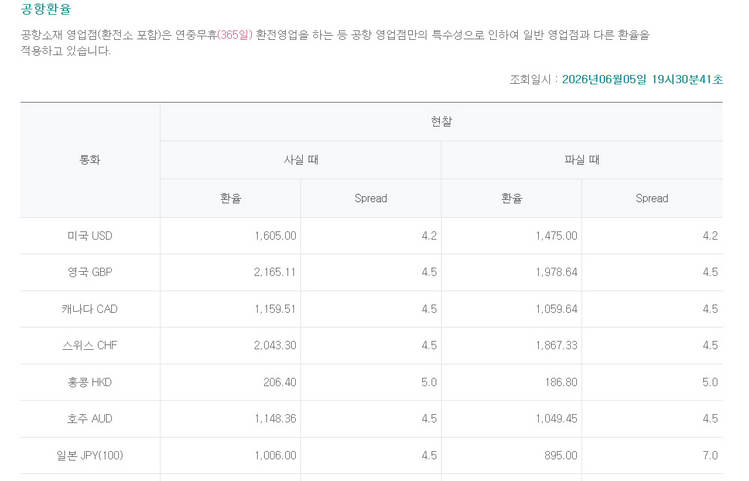The height and width of the screenshot is (481, 749).
Task: Click USD selling rate 1,475.00
Action: (x=556, y=236)
